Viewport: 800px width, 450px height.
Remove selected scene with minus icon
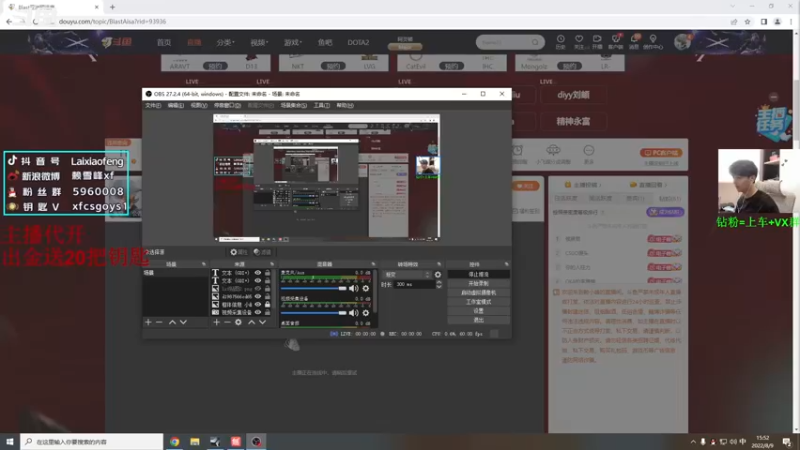159,322
